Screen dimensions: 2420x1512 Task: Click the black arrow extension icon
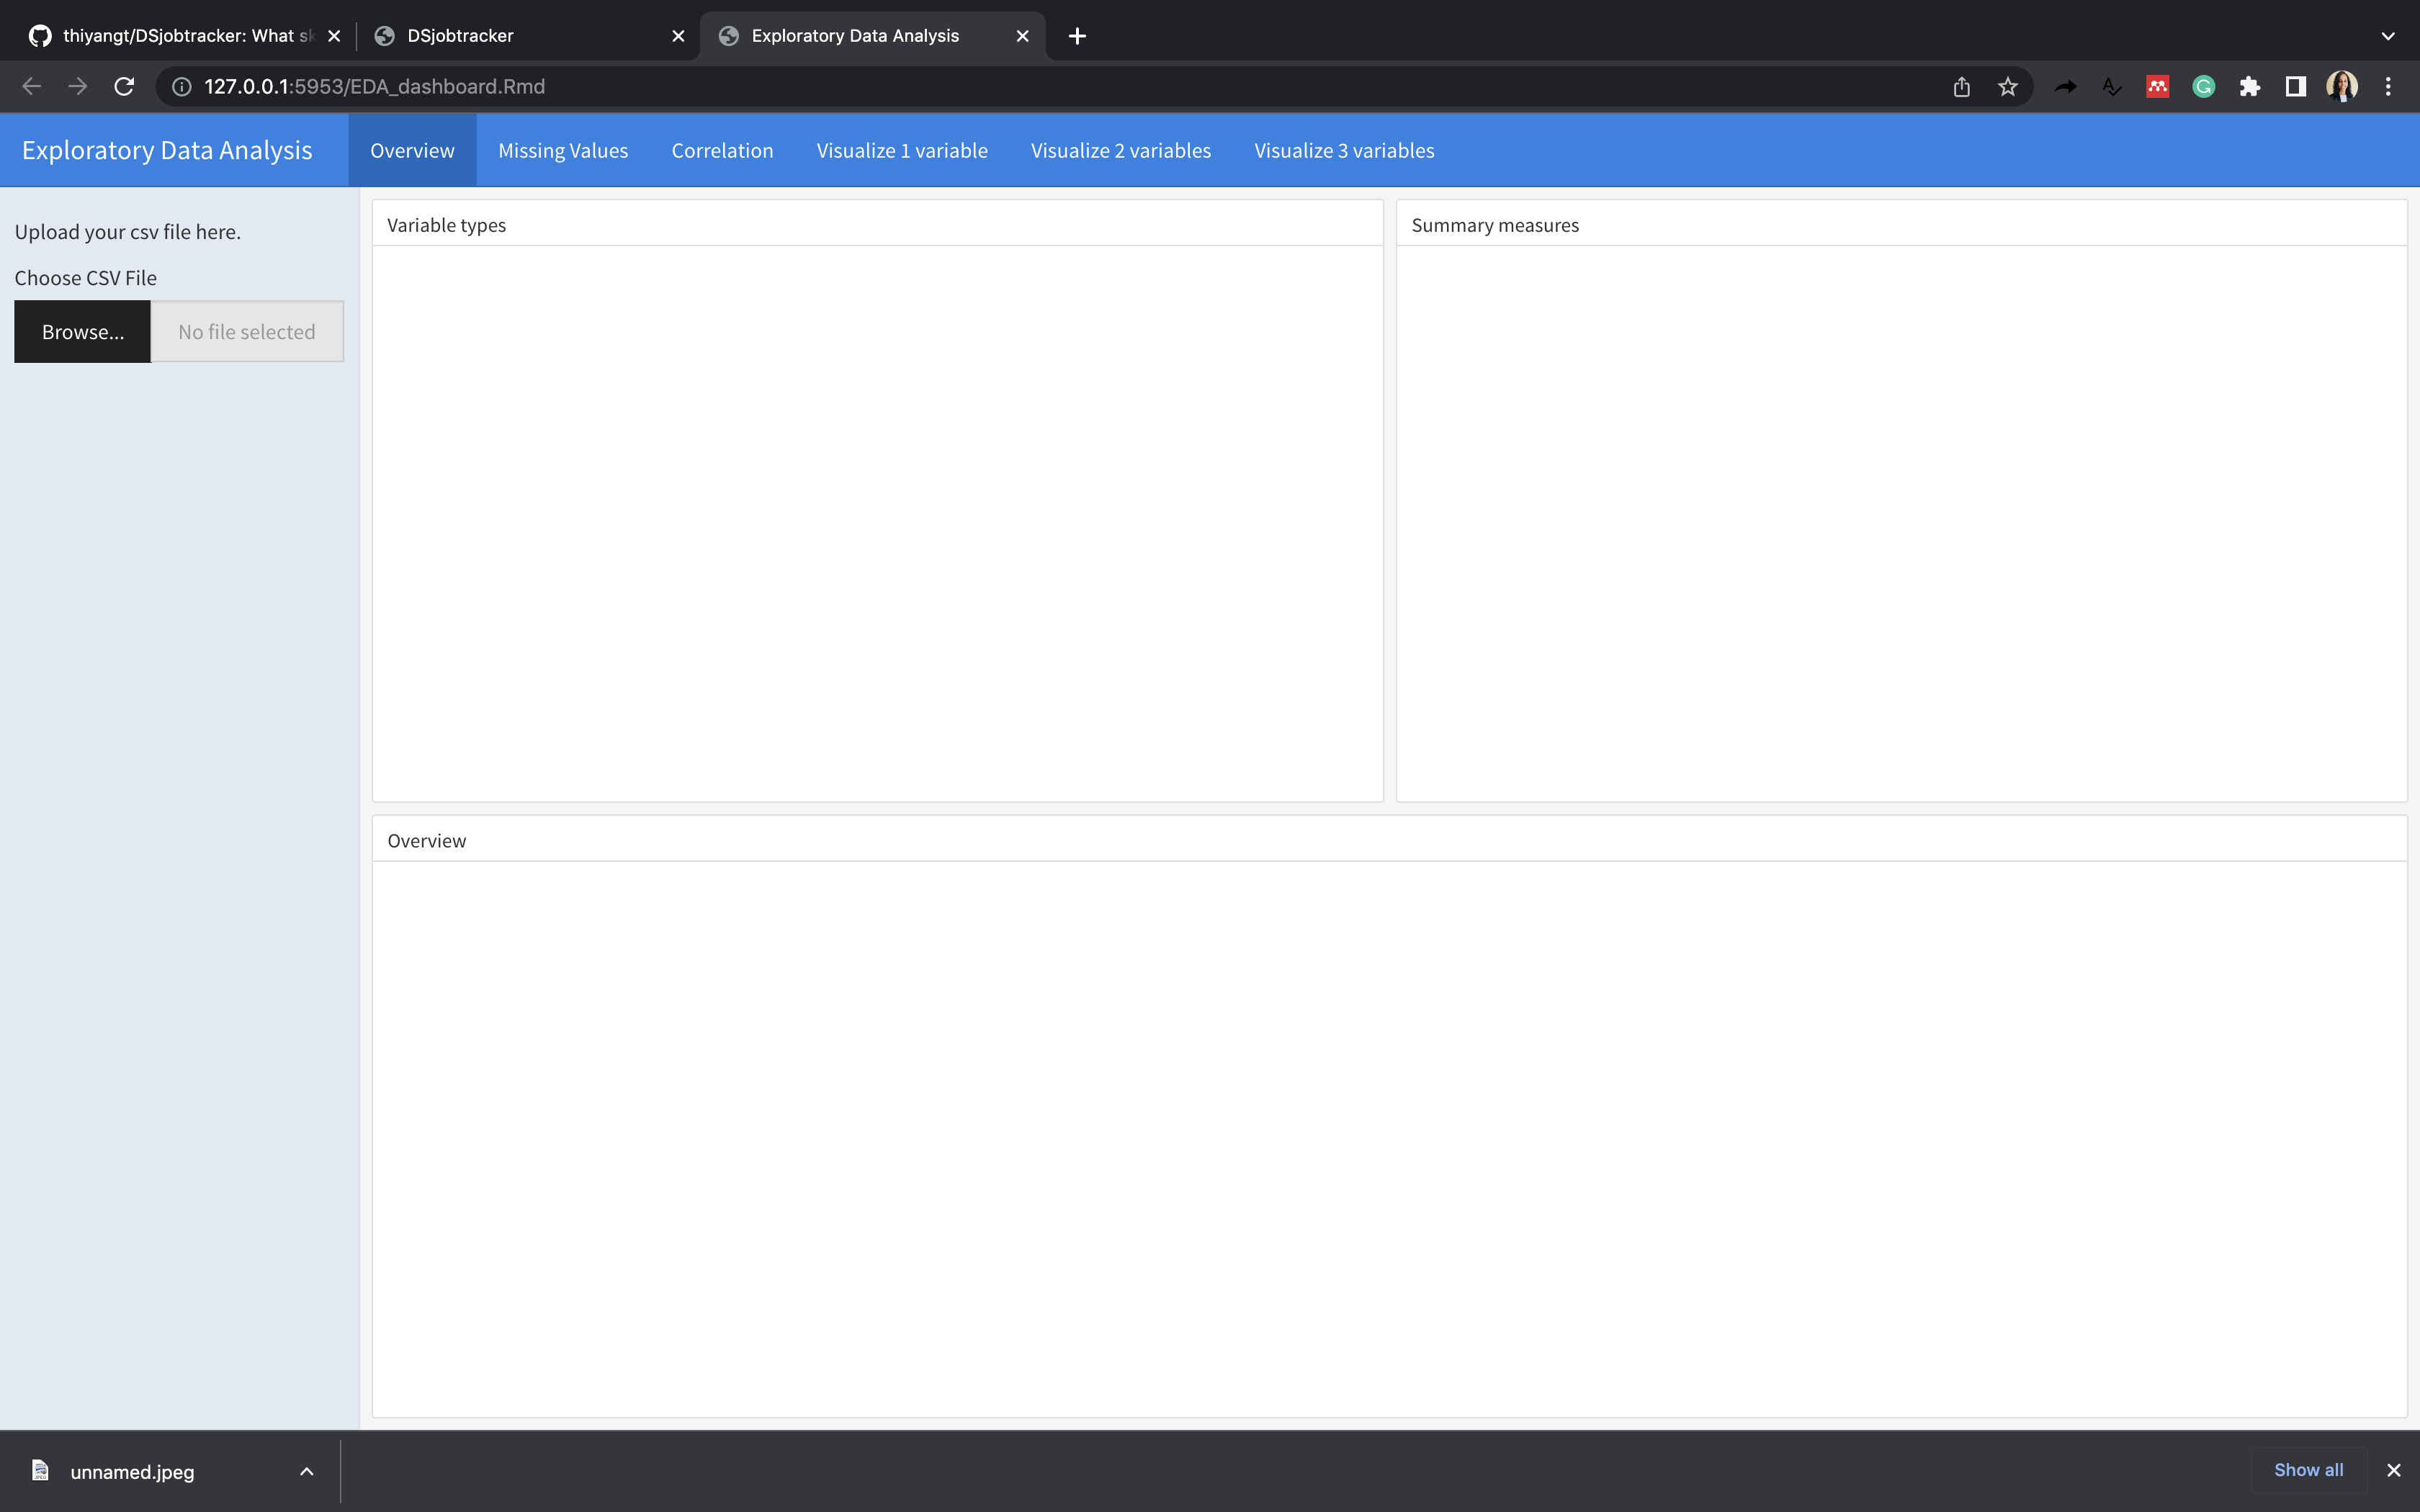[2065, 87]
